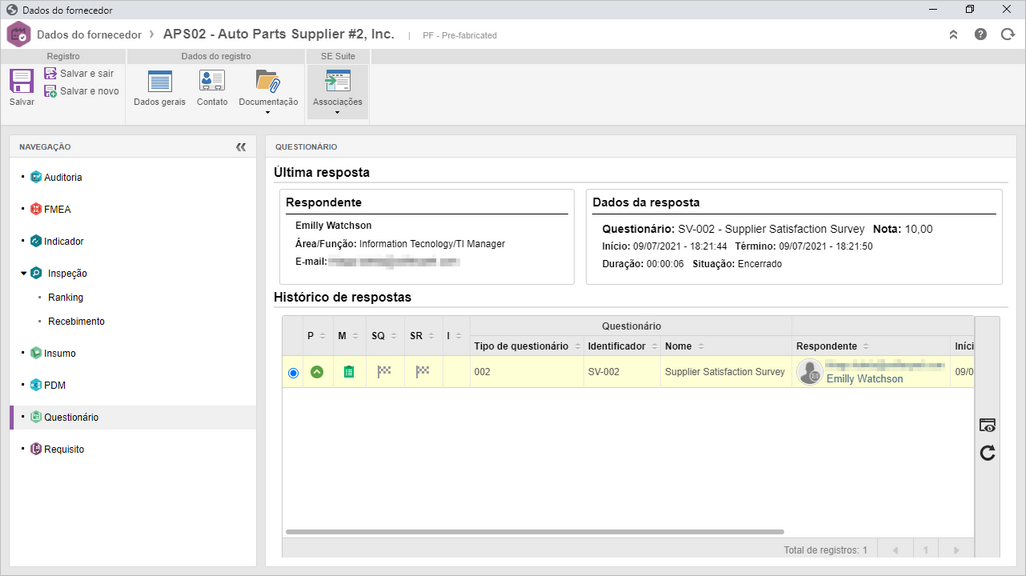Image resolution: width=1026 pixels, height=576 pixels.
Task: Sort by the I column
Action: (459, 336)
